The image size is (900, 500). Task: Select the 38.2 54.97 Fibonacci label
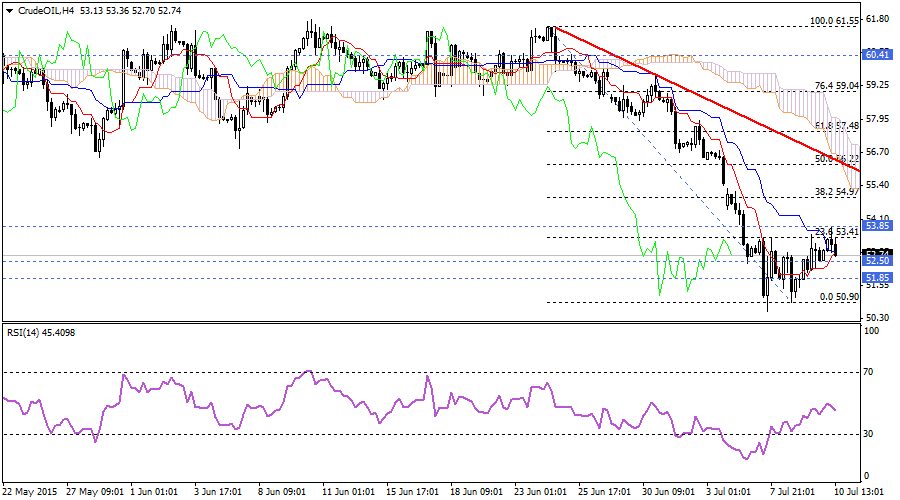(837, 191)
